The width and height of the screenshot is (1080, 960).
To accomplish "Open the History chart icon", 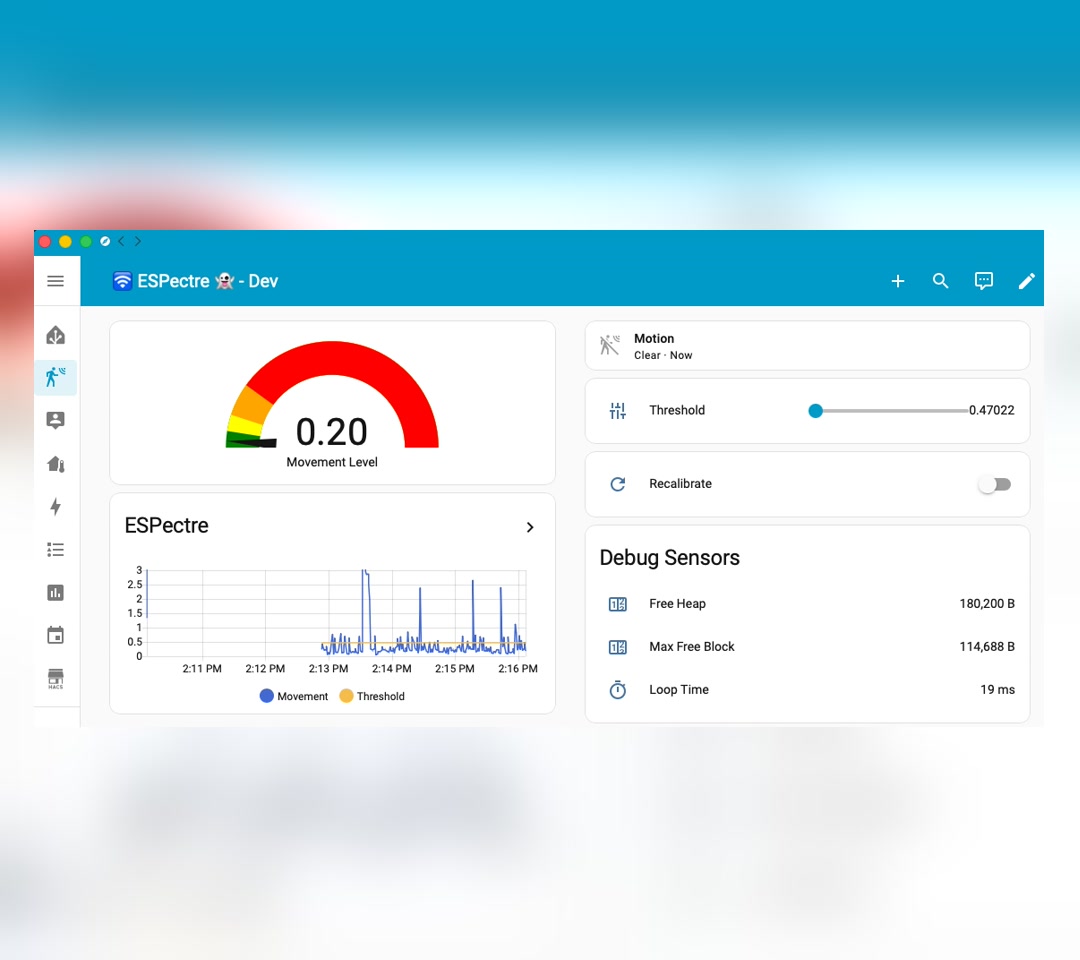I will (x=56, y=592).
